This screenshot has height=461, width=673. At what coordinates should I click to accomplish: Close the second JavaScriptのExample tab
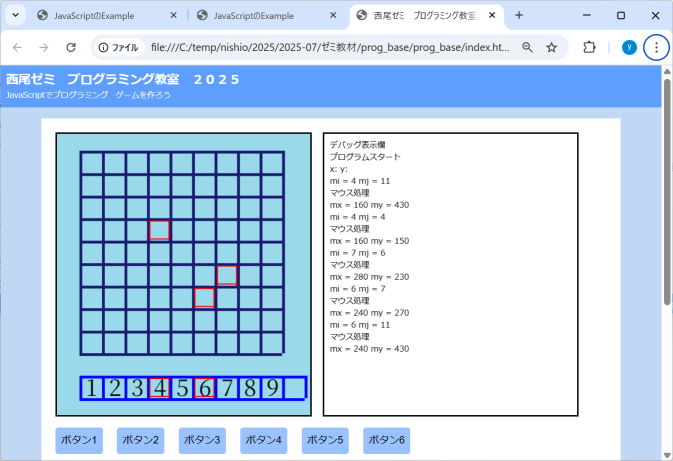(333, 15)
